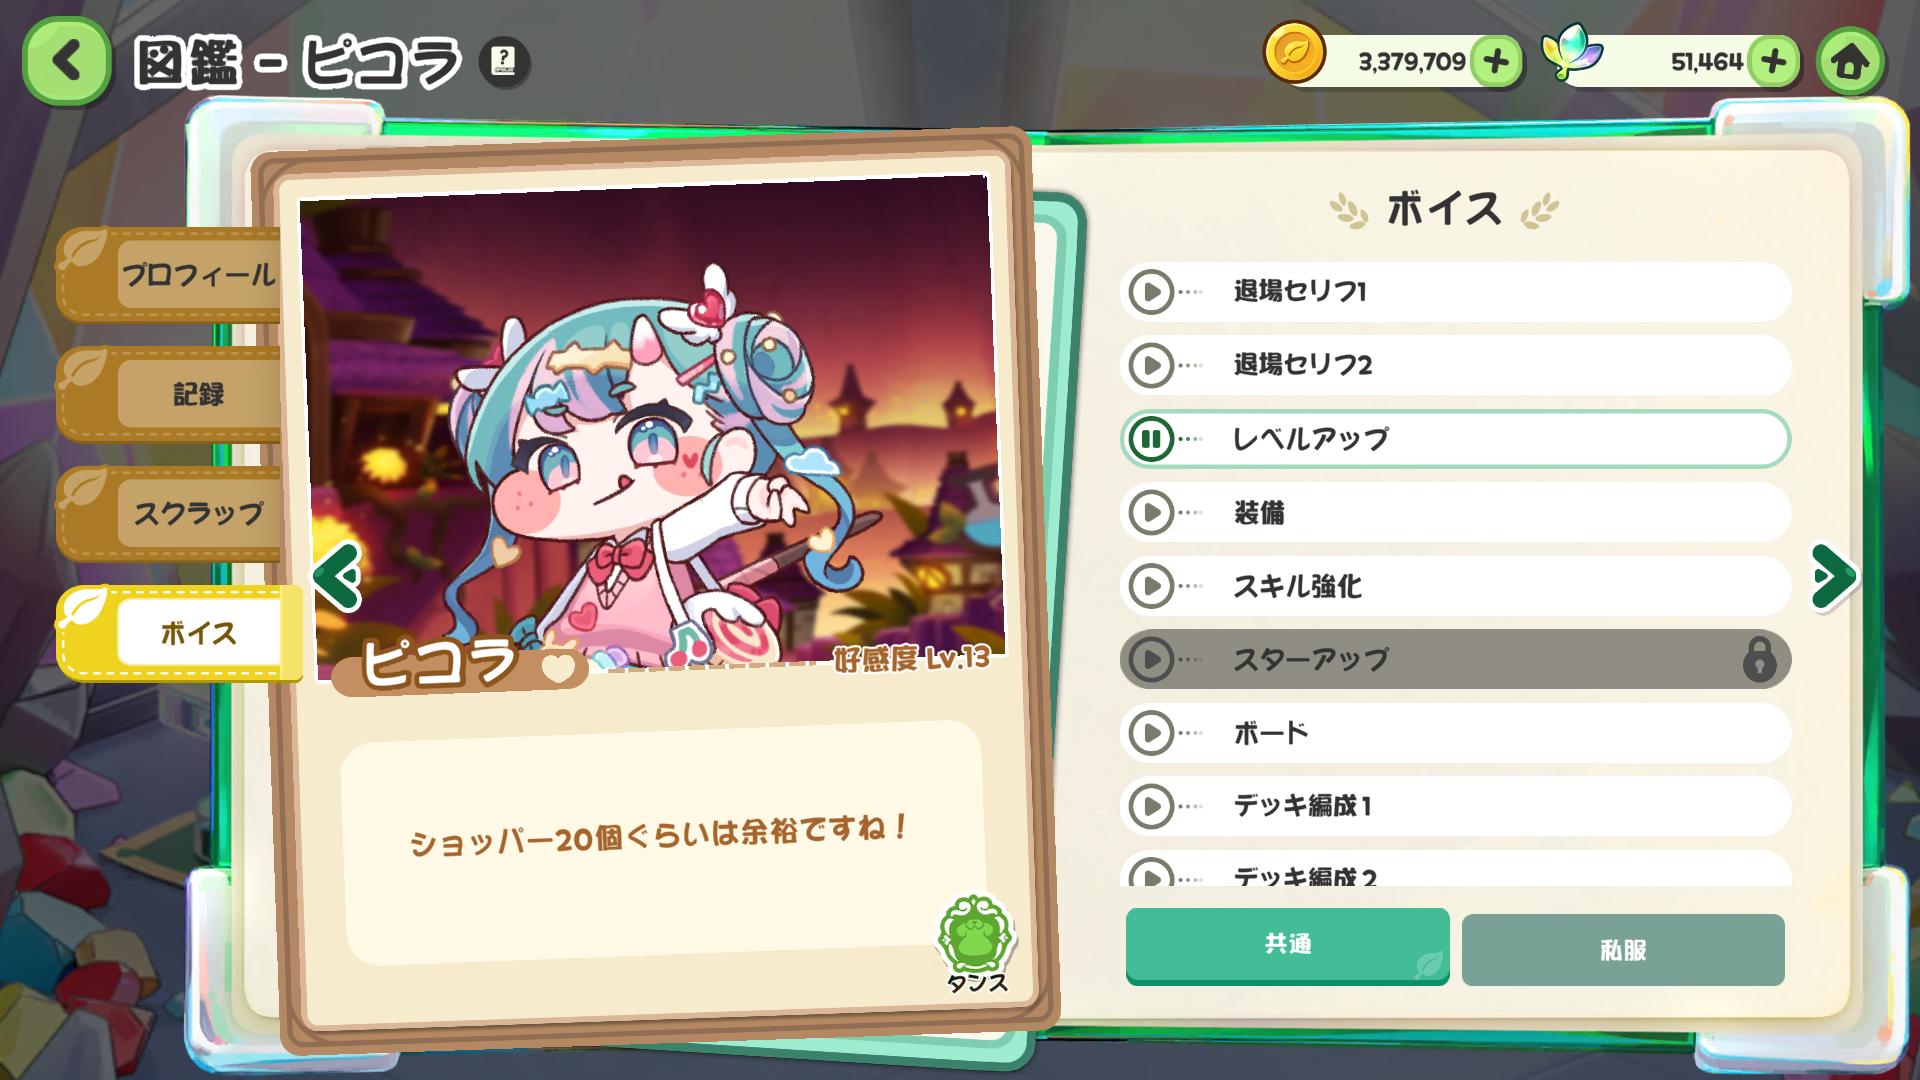The height and width of the screenshot is (1080, 1920).
Task: Go back using the green back arrow
Action: pyautogui.click(x=66, y=62)
